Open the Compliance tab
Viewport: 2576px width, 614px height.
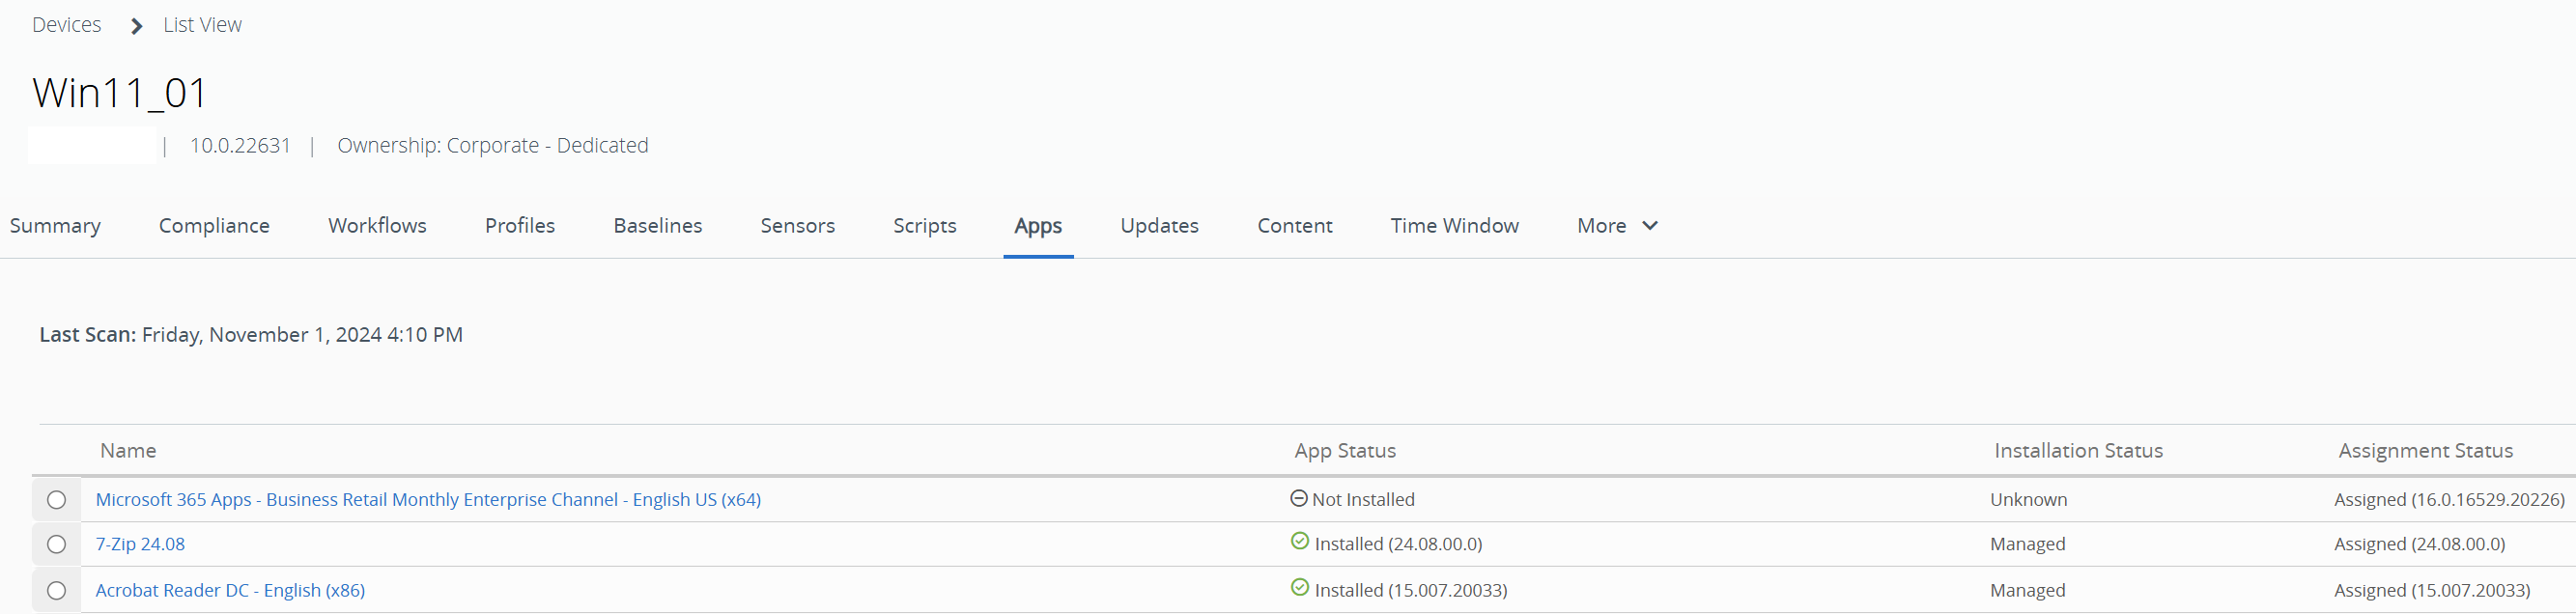click(x=214, y=226)
